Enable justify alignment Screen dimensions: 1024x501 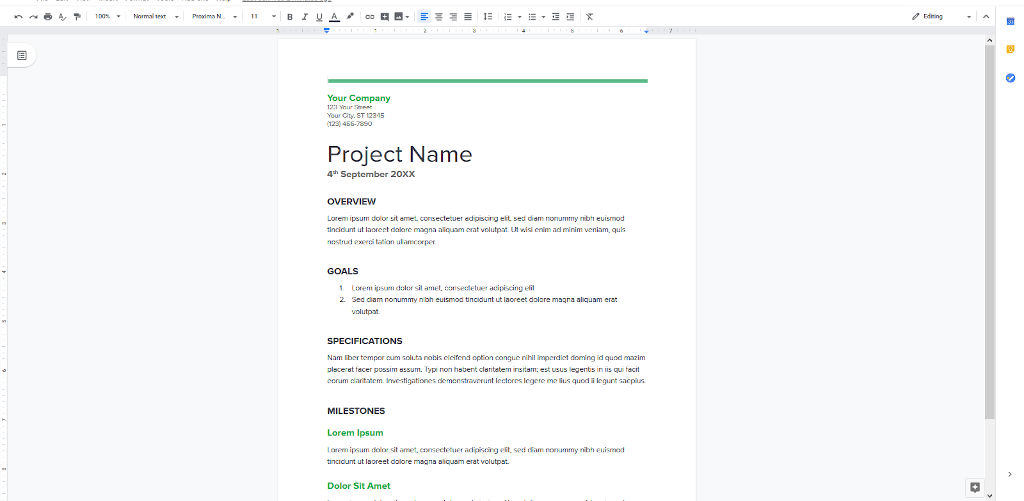tap(468, 16)
